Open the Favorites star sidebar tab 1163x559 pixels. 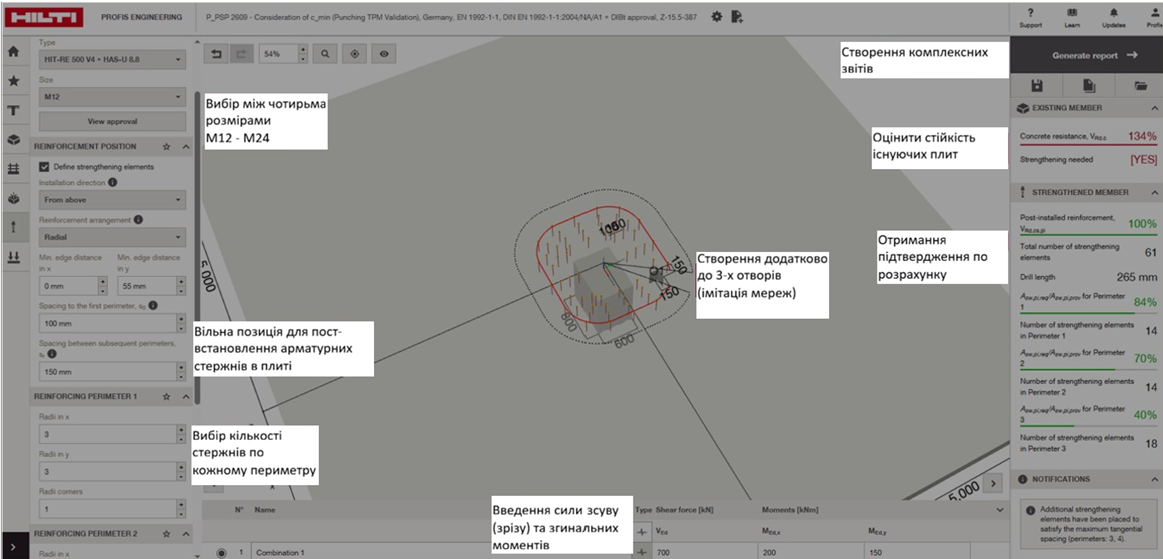coord(13,81)
